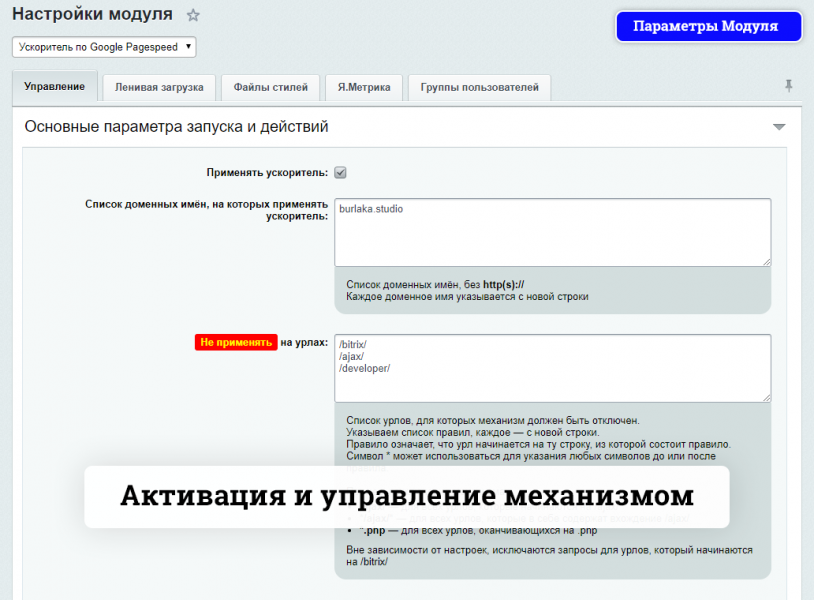The height and width of the screenshot is (600, 814).
Task: Click the pin icon right of the tabs
Action: point(789,86)
